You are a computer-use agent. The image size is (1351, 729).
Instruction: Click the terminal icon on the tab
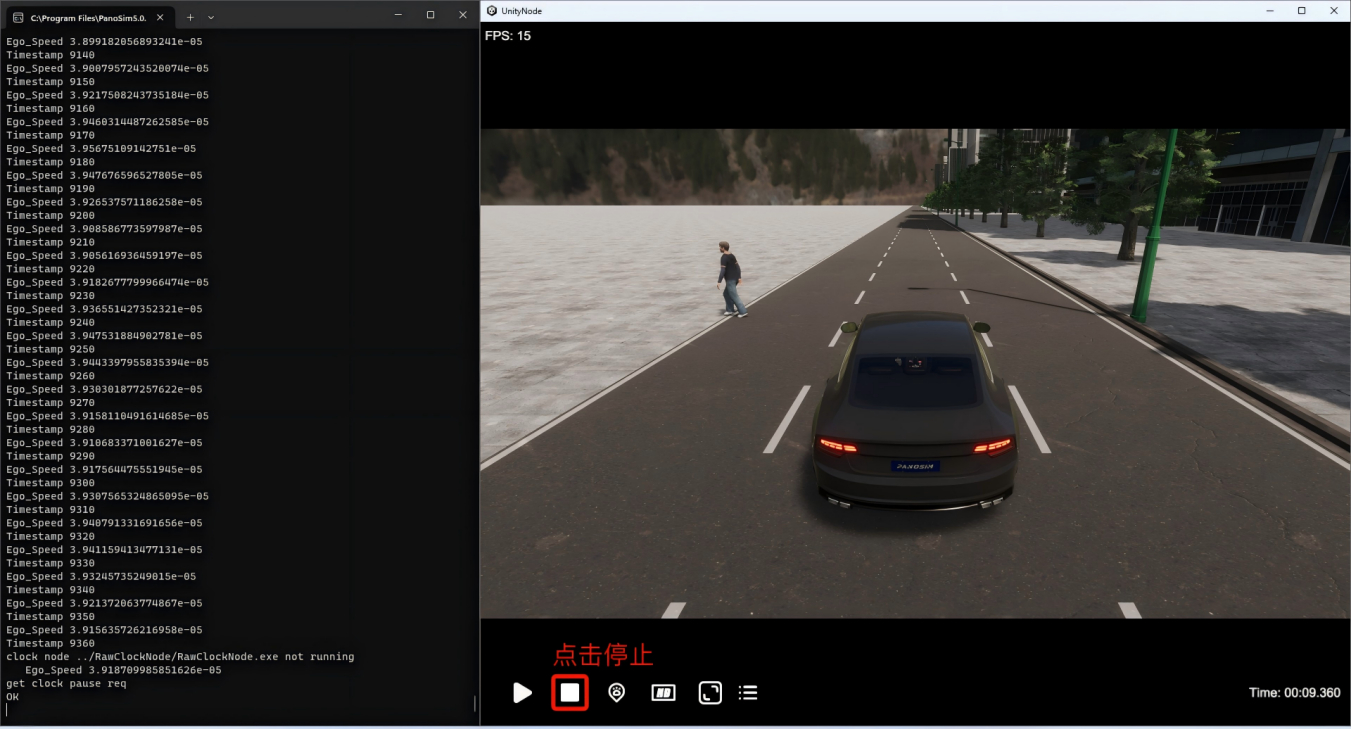(x=18, y=17)
